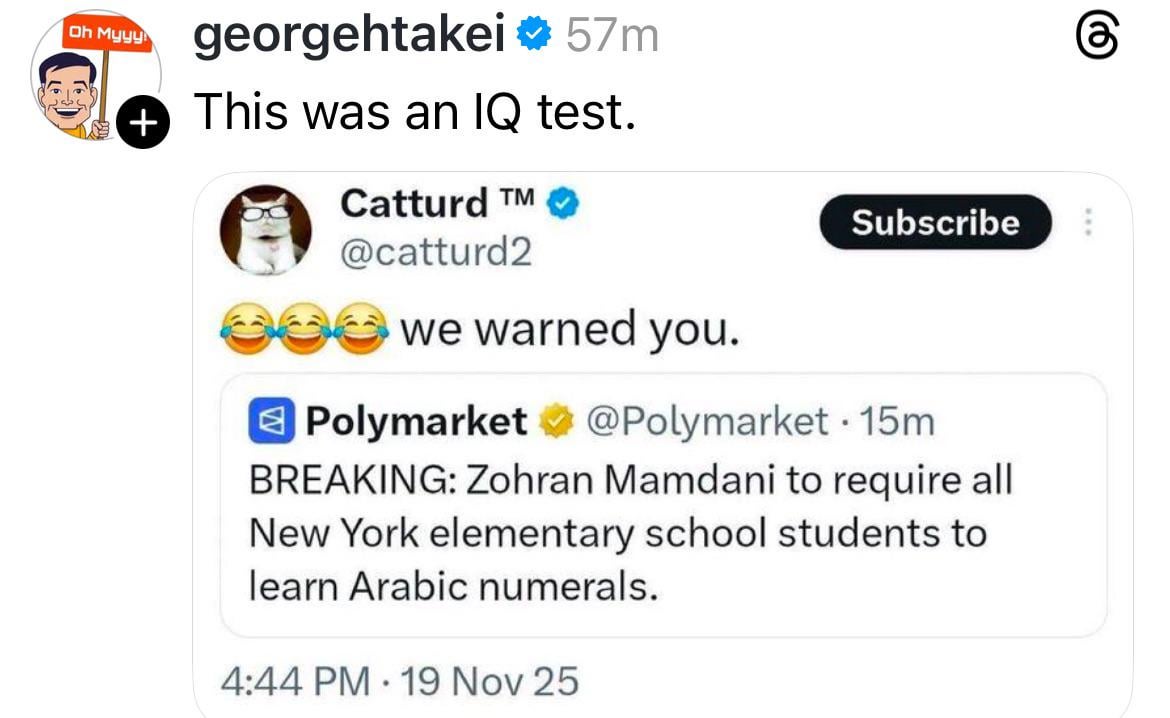Open the three-dot more options menu

[1088, 222]
